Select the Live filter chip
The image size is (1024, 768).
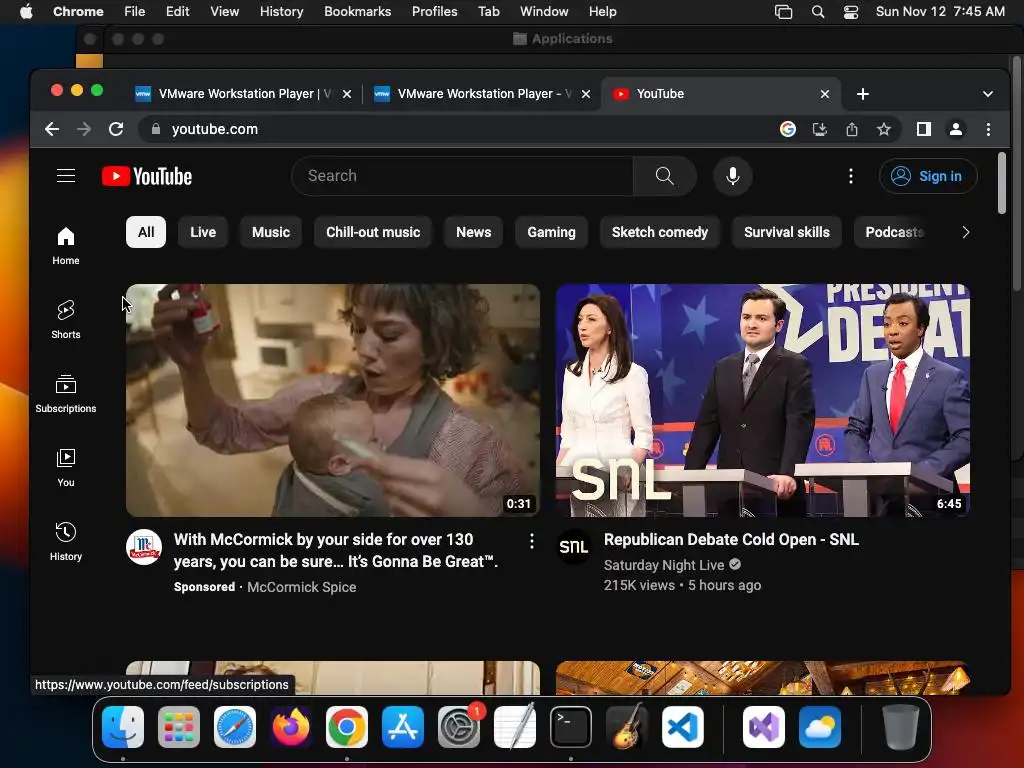click(203, 232)
